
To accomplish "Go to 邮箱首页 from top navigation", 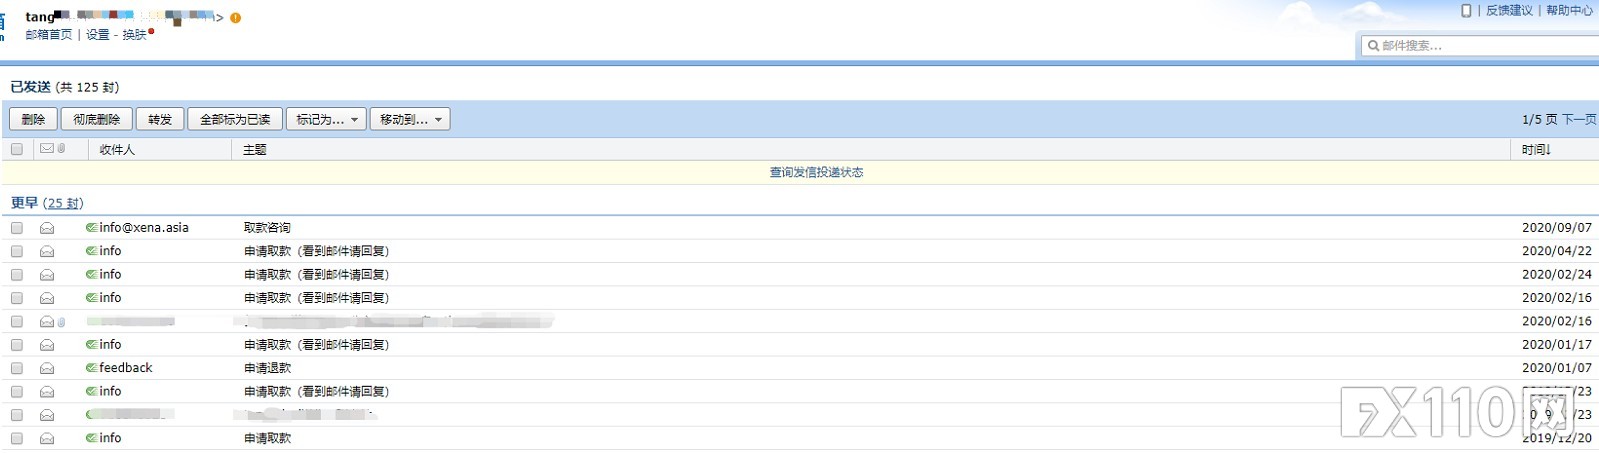I will (49, 35).
